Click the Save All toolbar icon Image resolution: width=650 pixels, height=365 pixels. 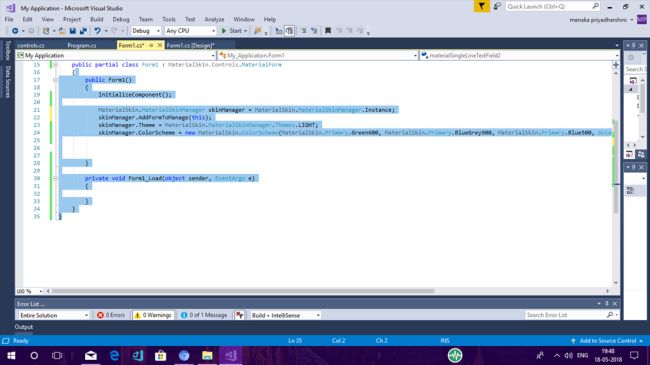(x=83, y=31)
